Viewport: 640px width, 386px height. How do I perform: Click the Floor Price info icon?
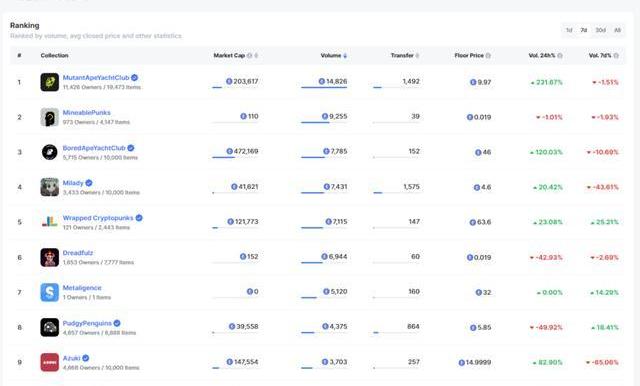click(x=488, y=55)
